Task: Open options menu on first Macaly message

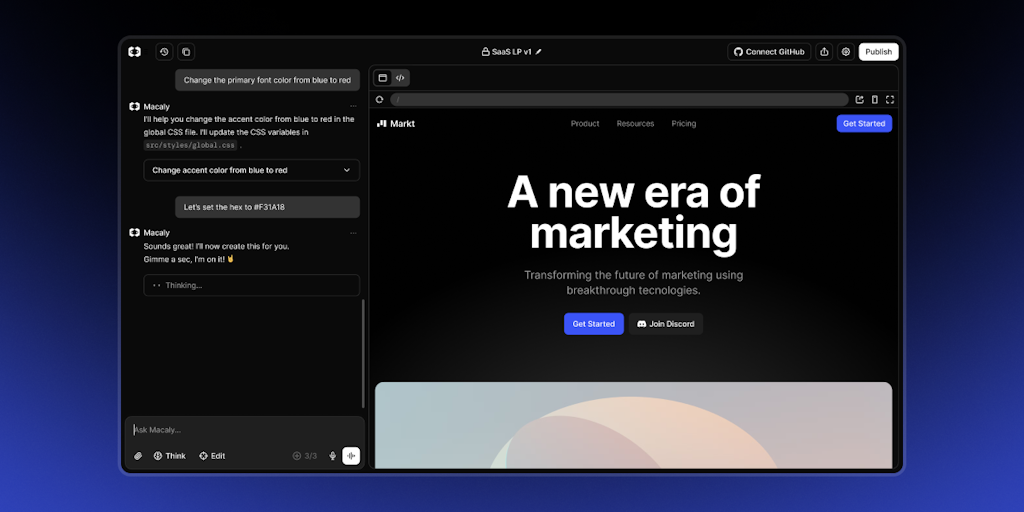Action: pyautogui.click(x=353, y=106)
